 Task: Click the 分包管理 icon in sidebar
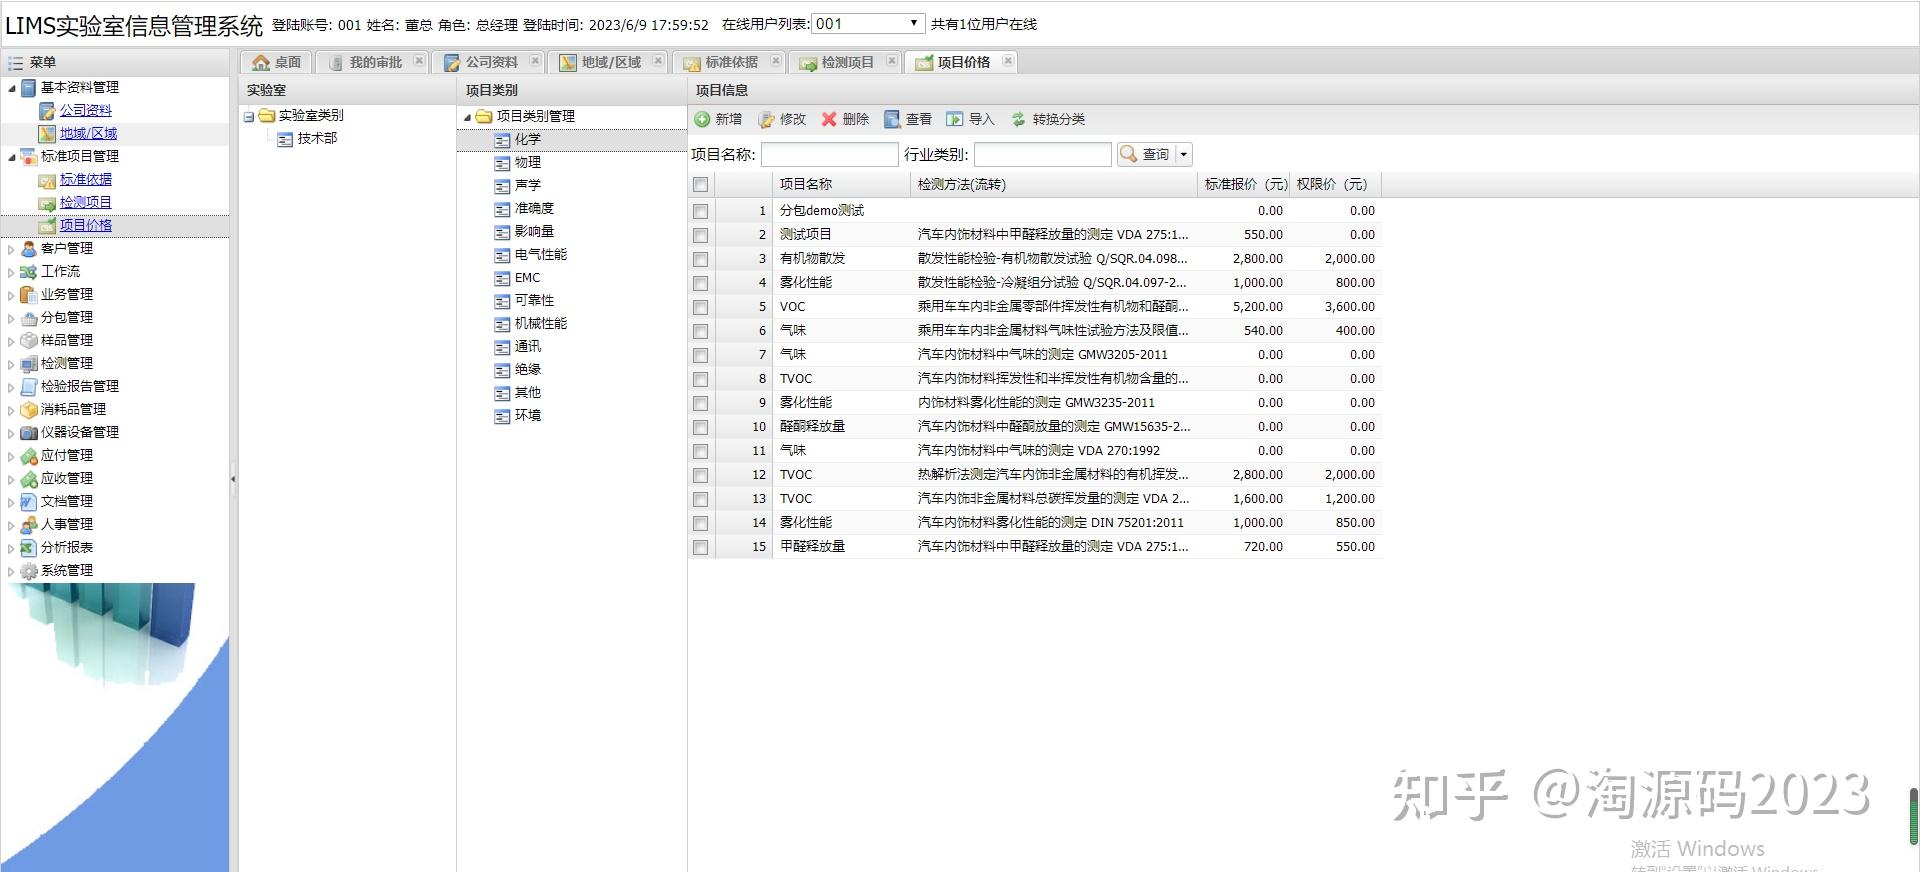29,317
